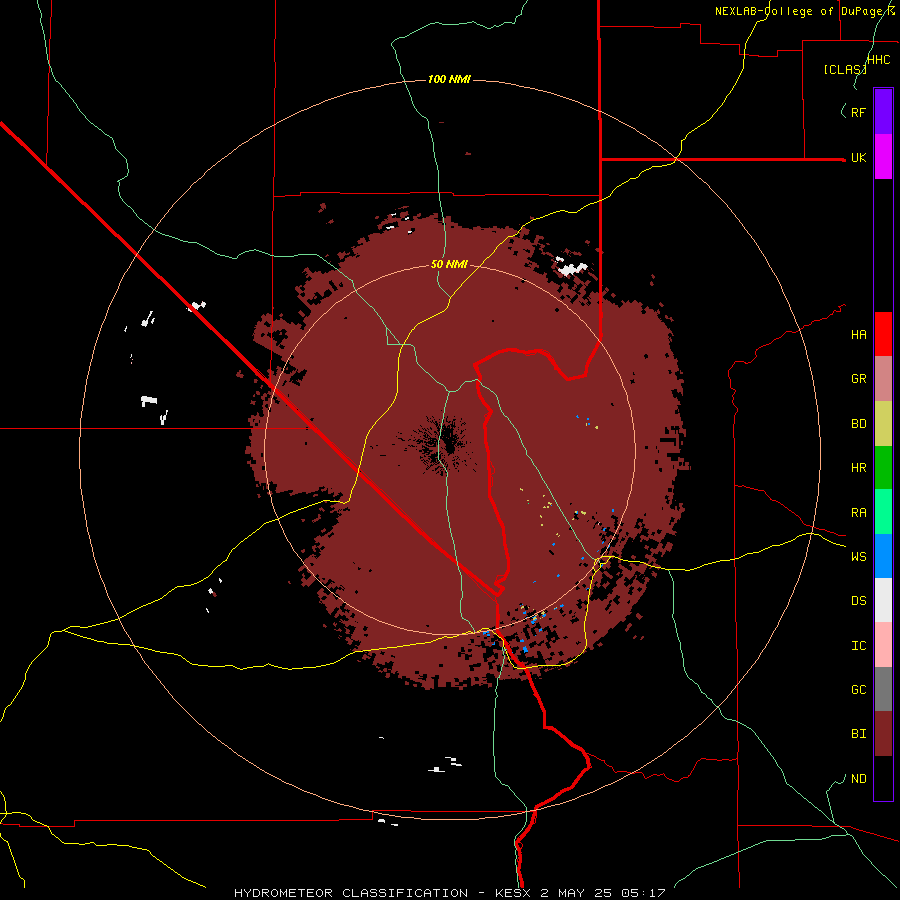Click the light green RA swatch
The image size is (900, 900).
(x=883, y=512)
